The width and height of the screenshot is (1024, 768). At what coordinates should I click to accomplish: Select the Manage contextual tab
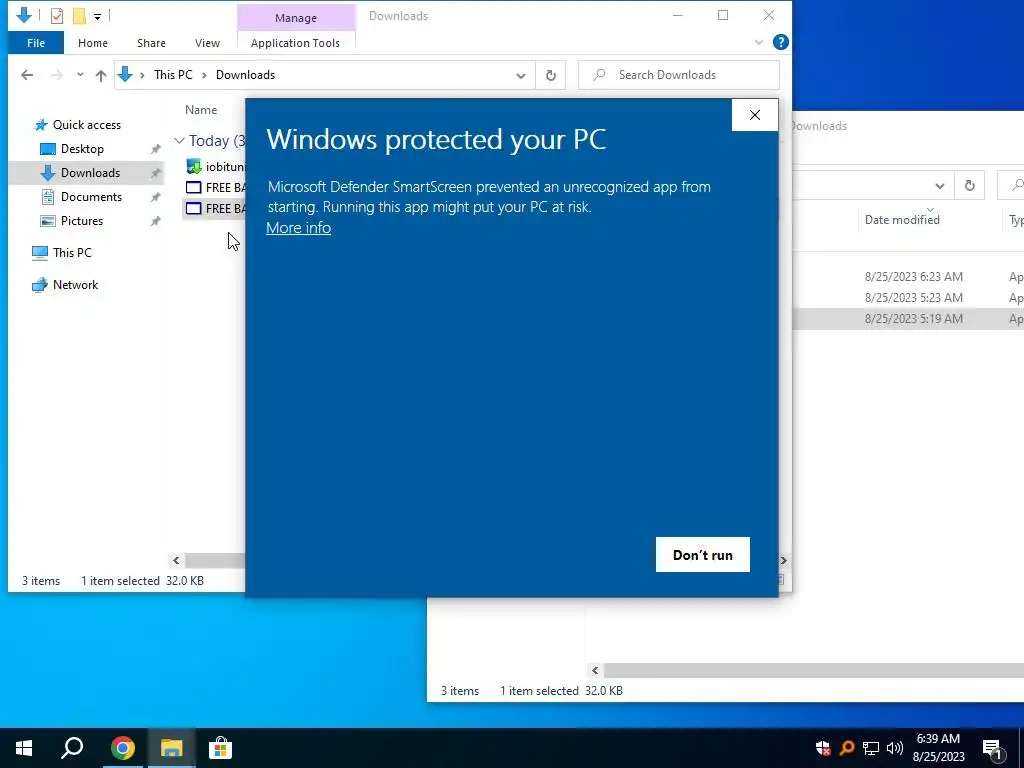pos(296,18)
